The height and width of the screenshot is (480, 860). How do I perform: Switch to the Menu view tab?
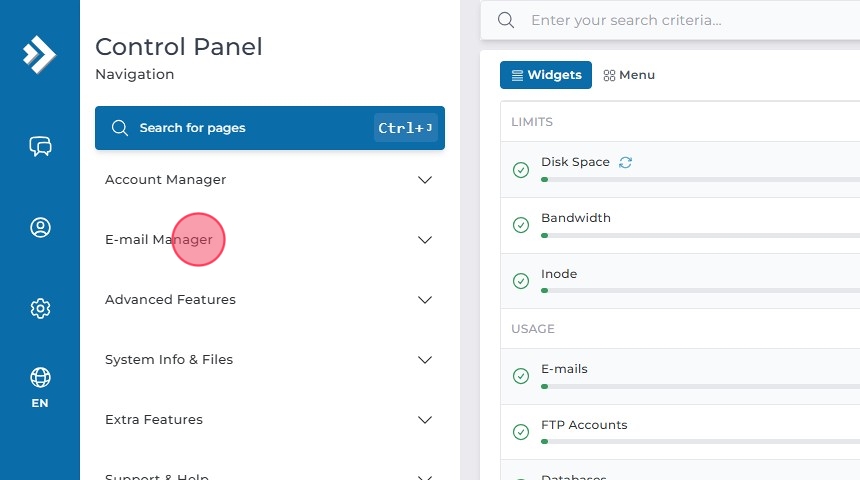[x=629, y=75]
